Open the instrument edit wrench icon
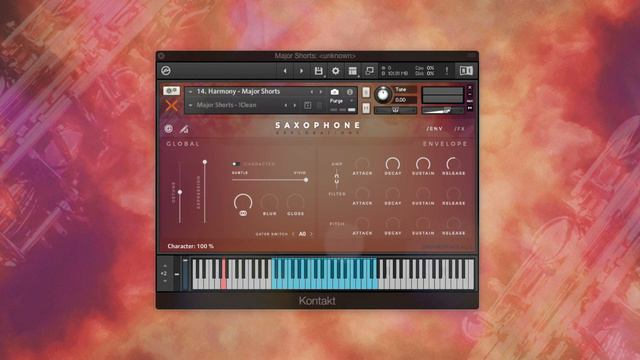The width and height of the screenshot is (640, 360). tap(171, 91)
